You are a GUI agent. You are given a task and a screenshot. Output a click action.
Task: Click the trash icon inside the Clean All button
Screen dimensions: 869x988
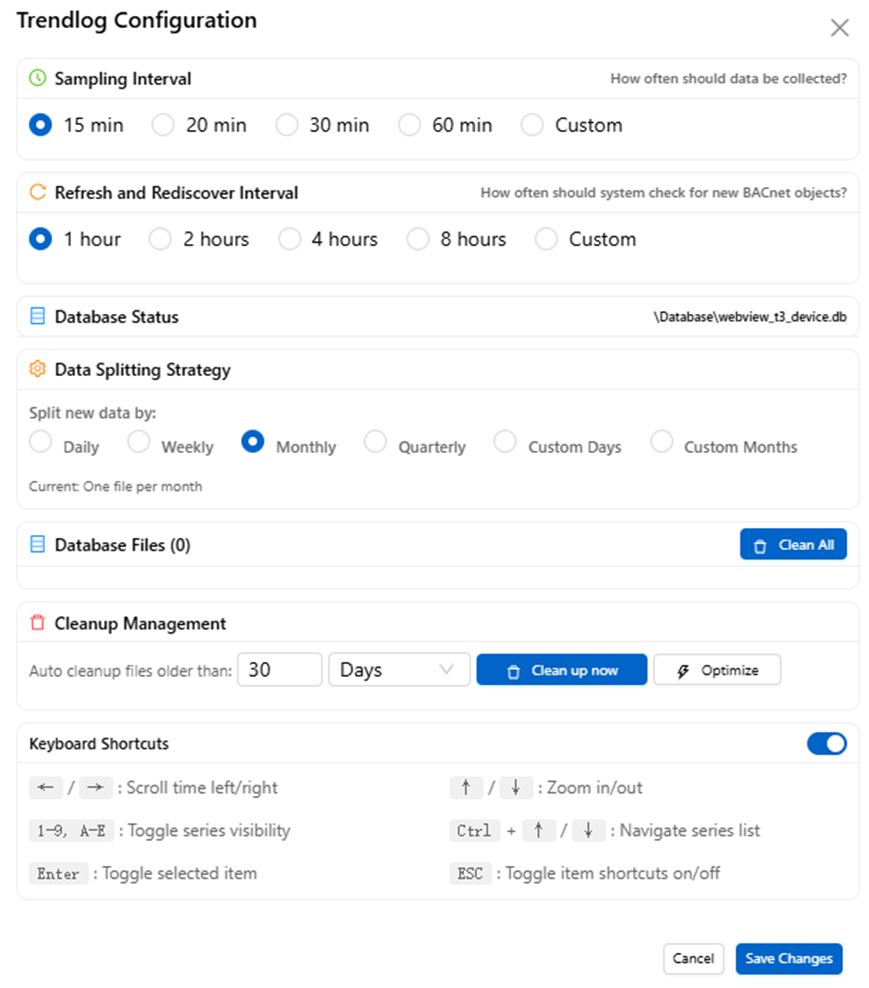pyautogui.click(x=759, y=544)
